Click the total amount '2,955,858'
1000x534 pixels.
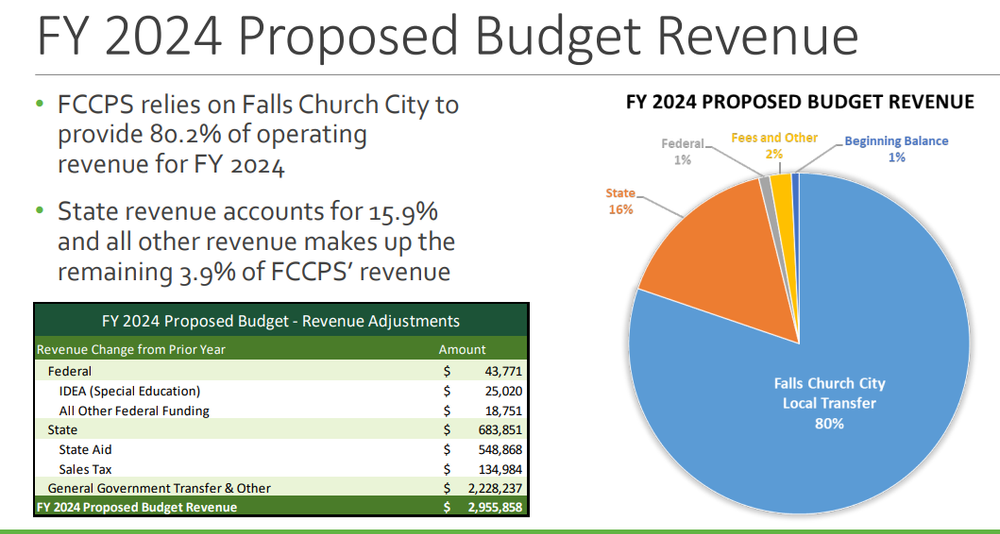pyautogui.click(x=494, y=508)
